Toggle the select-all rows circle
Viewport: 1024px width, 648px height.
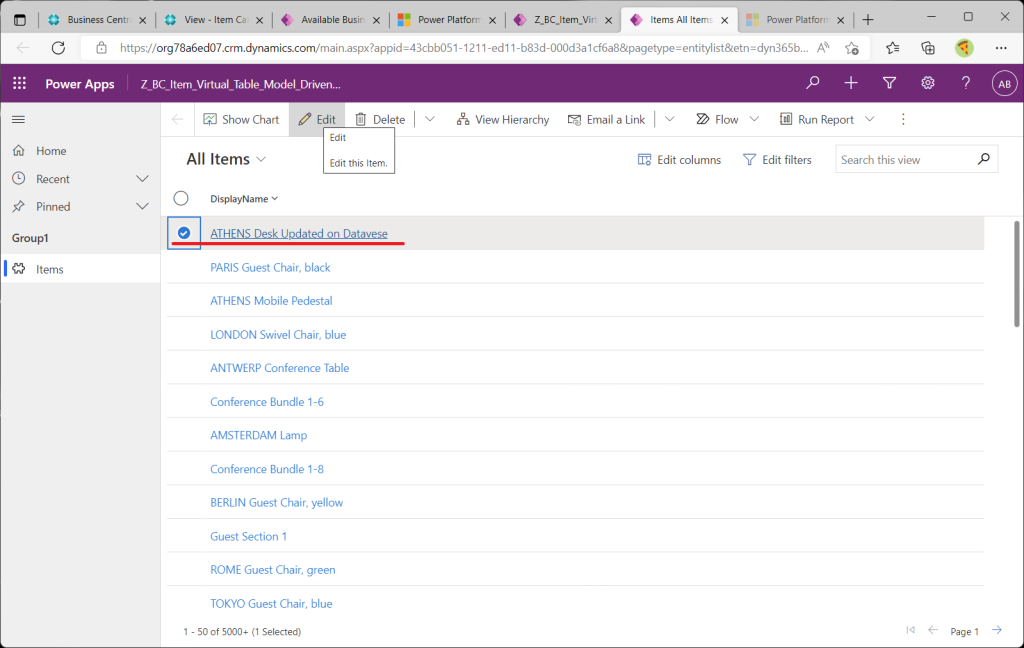181,198
